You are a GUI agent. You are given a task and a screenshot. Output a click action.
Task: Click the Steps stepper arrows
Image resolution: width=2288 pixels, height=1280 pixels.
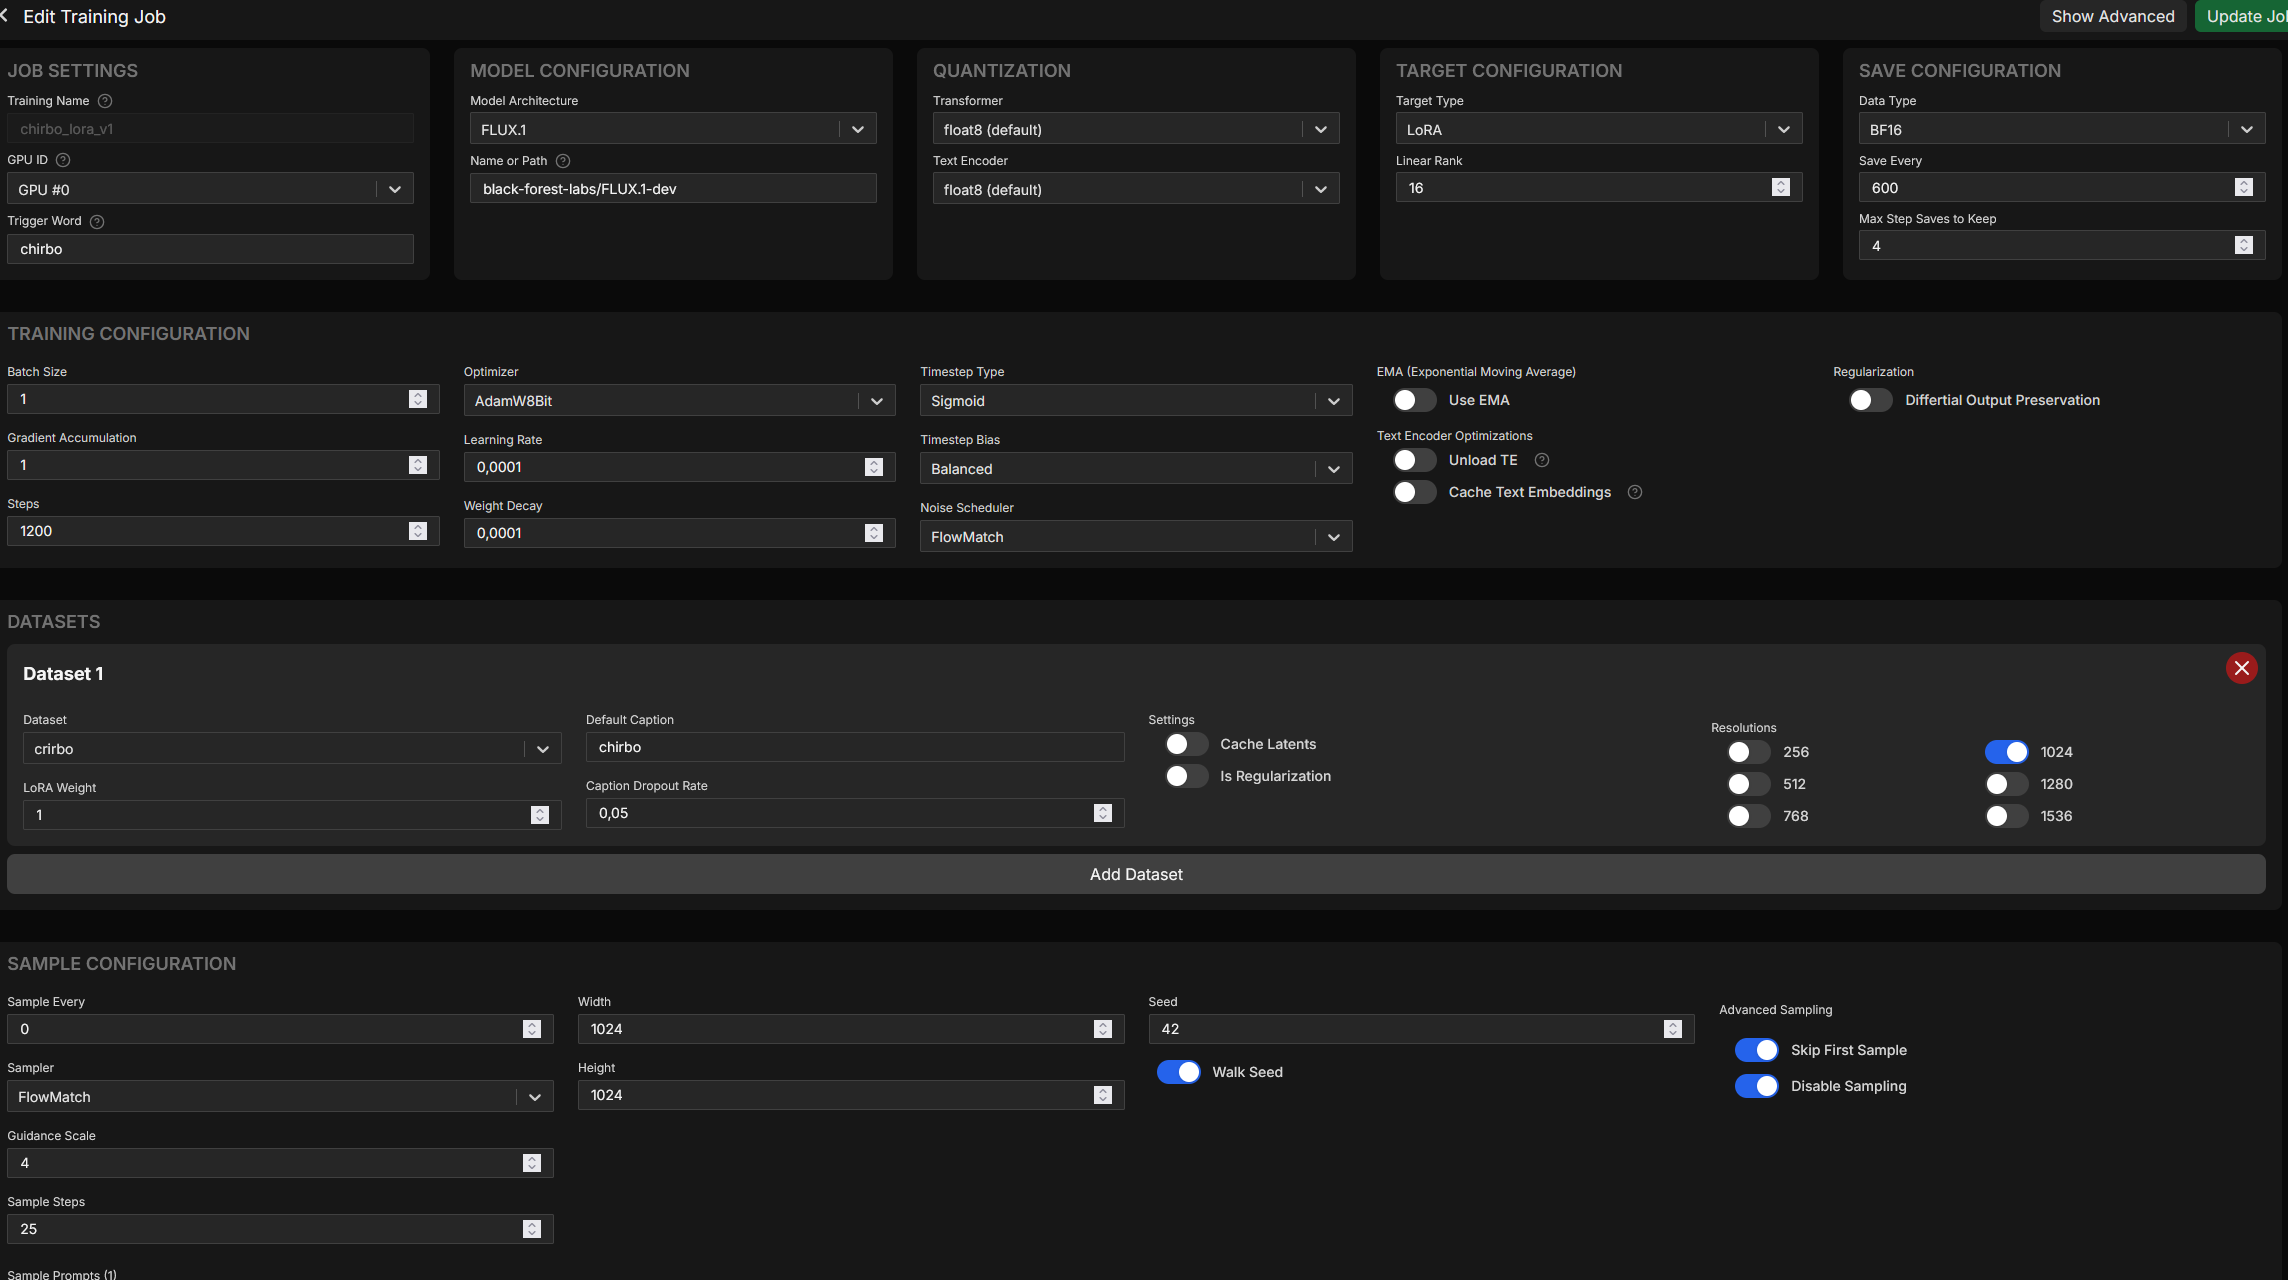[418, 531]
